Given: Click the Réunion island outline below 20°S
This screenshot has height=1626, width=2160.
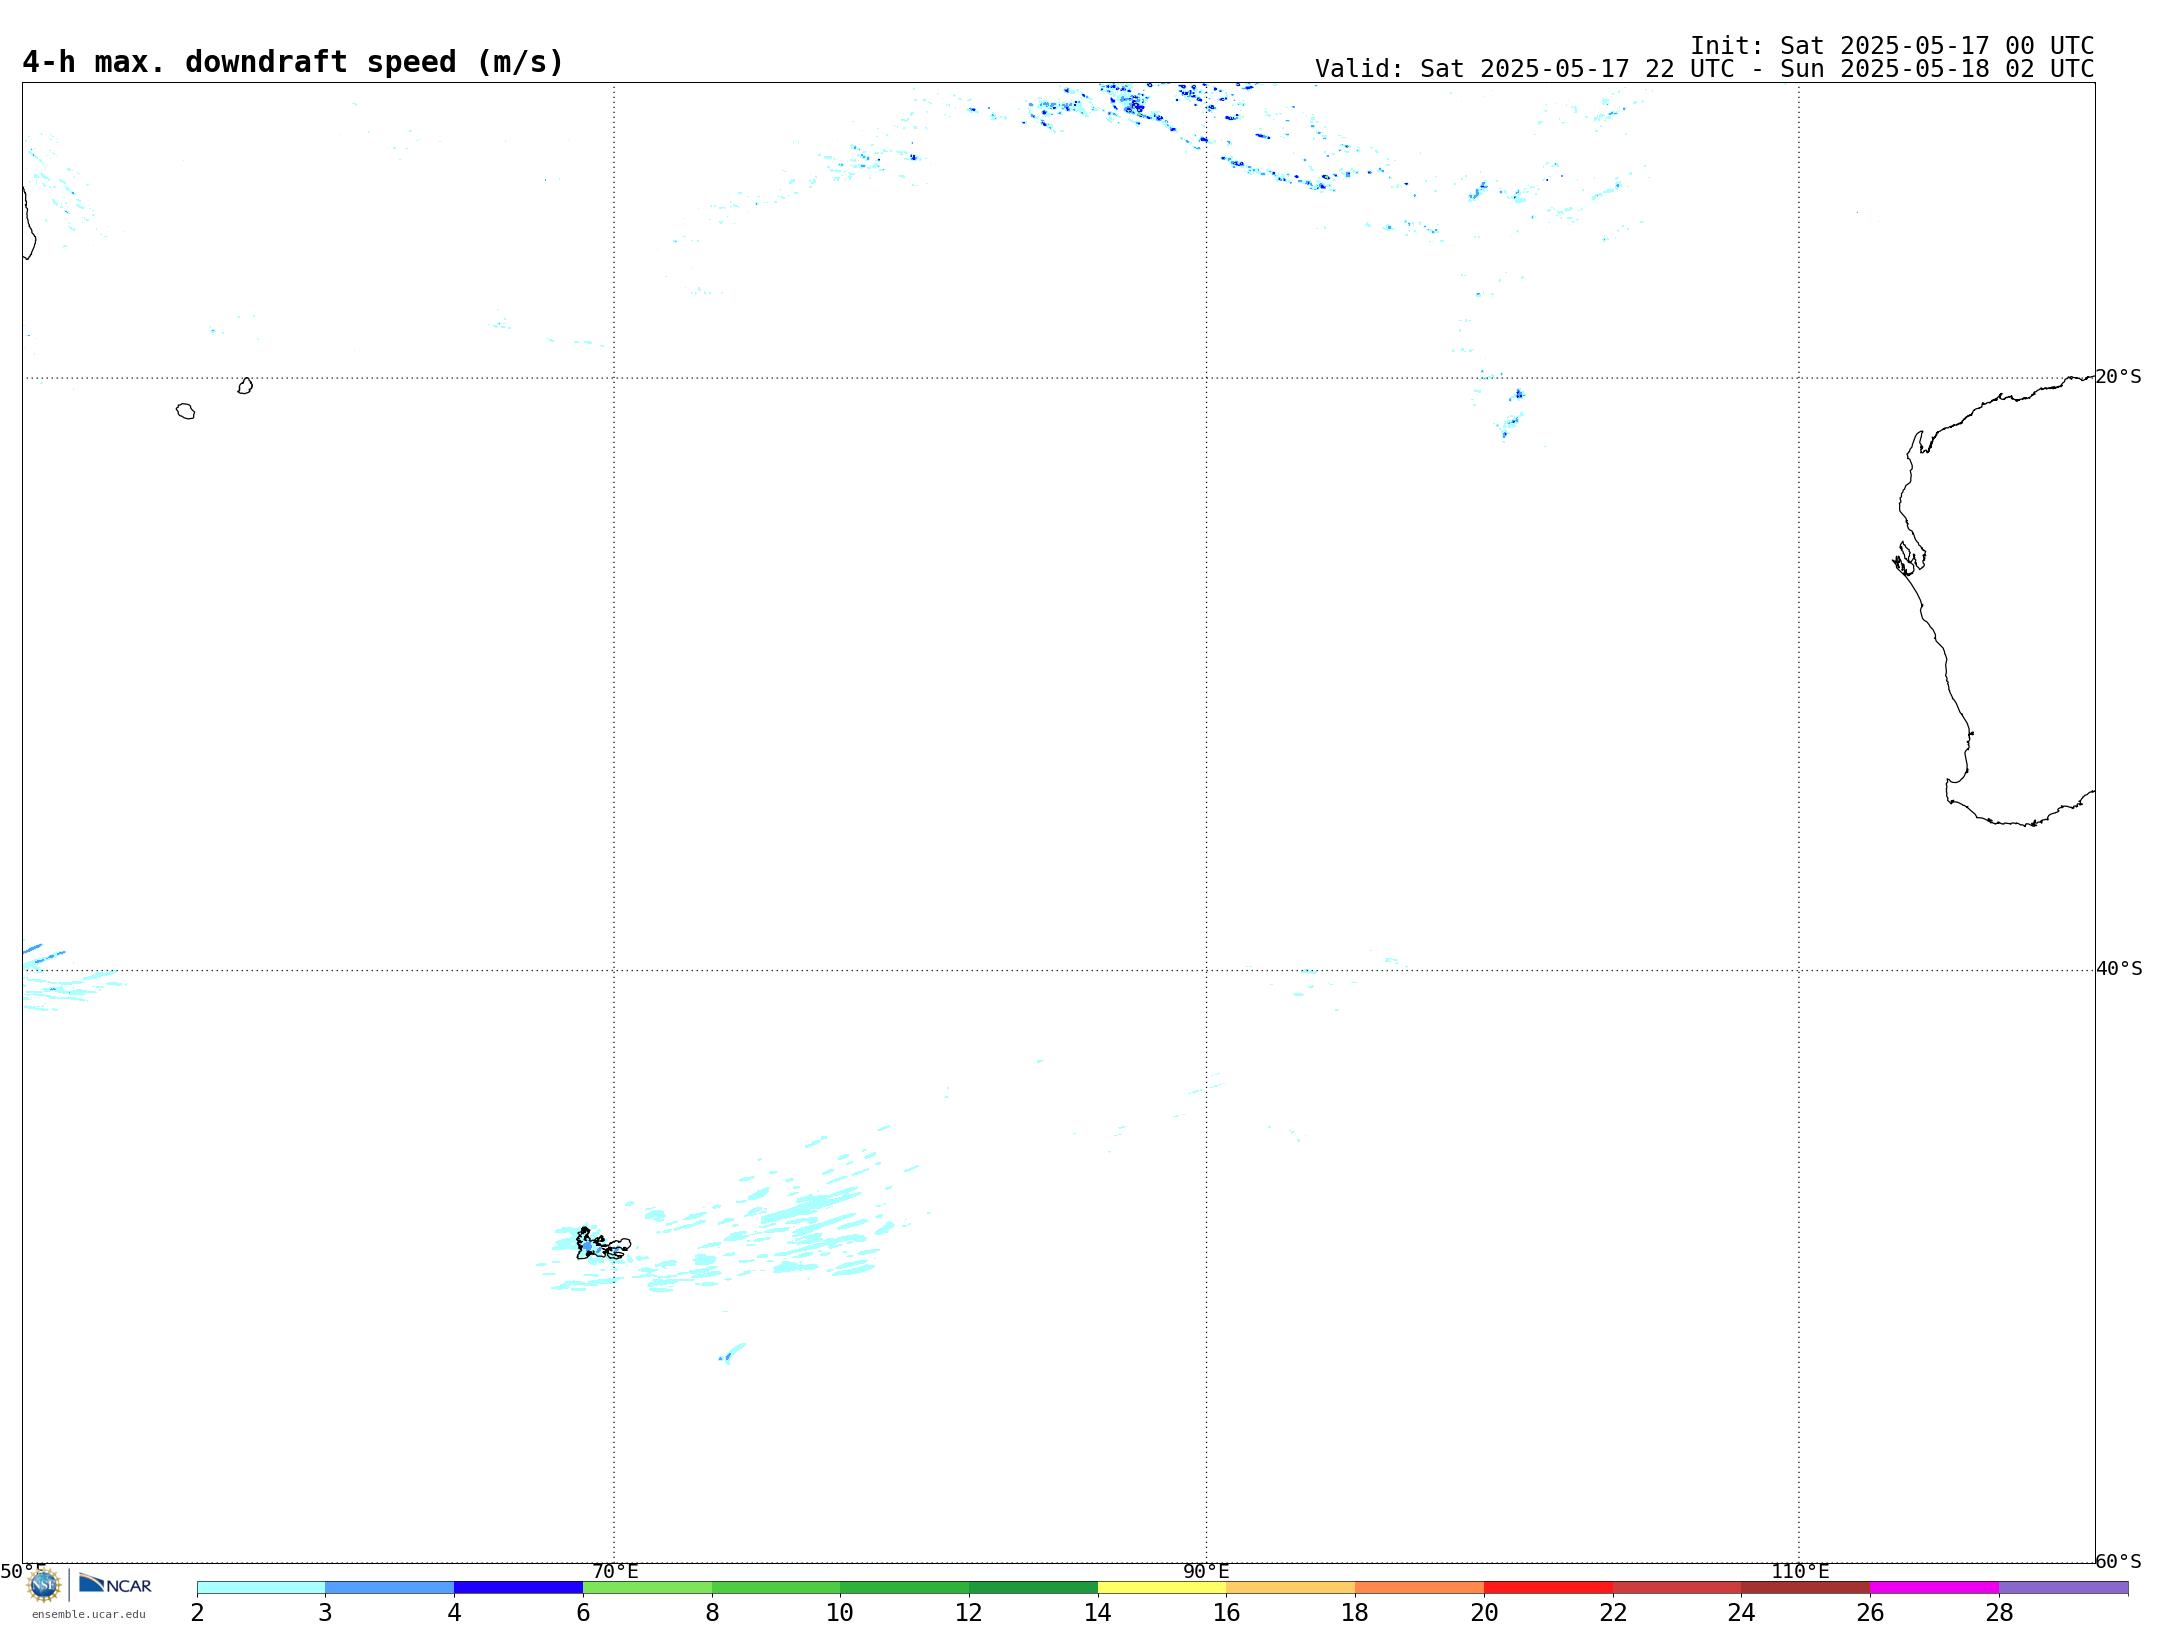Looking at the screenshot, I should click(x=185, y=411).
